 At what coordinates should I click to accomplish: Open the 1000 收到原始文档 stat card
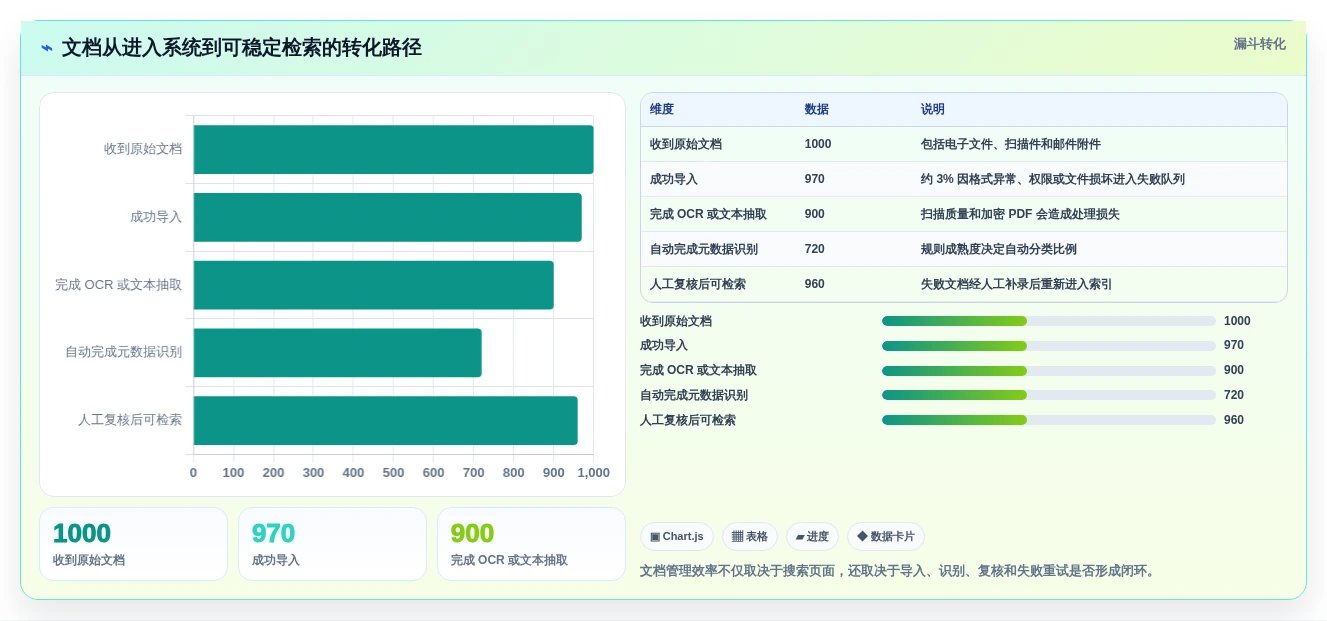point(133,544)
